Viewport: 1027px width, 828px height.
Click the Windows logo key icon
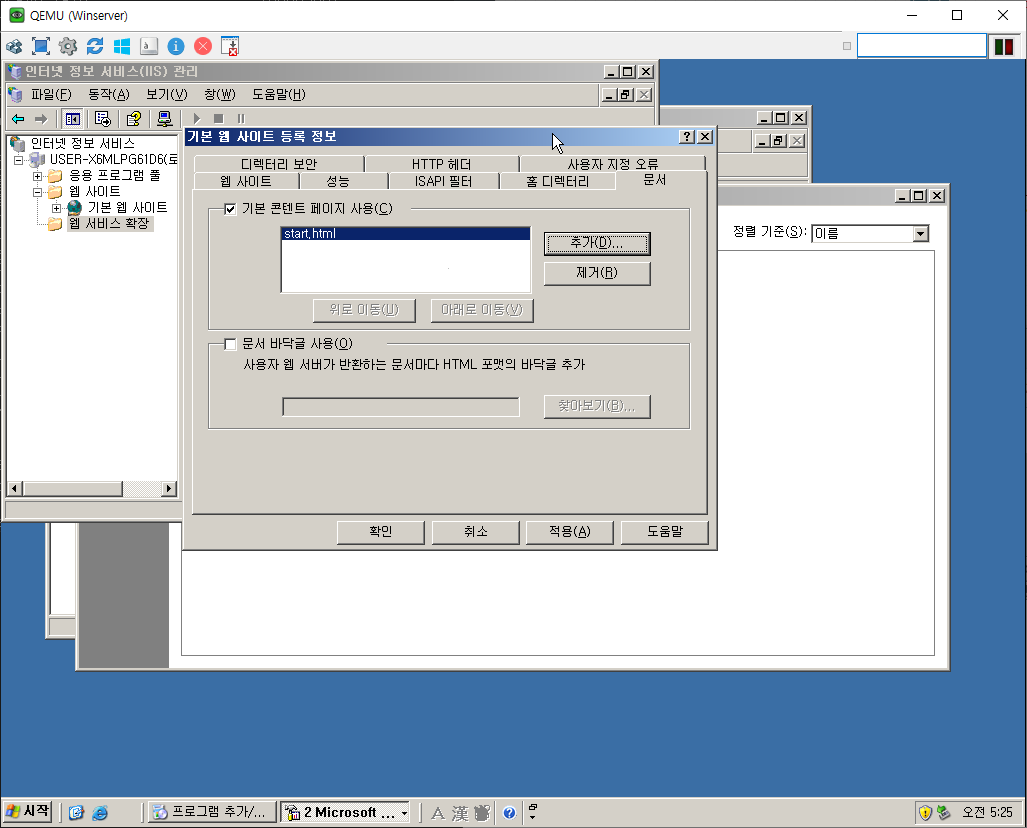[x=122, y=47]
